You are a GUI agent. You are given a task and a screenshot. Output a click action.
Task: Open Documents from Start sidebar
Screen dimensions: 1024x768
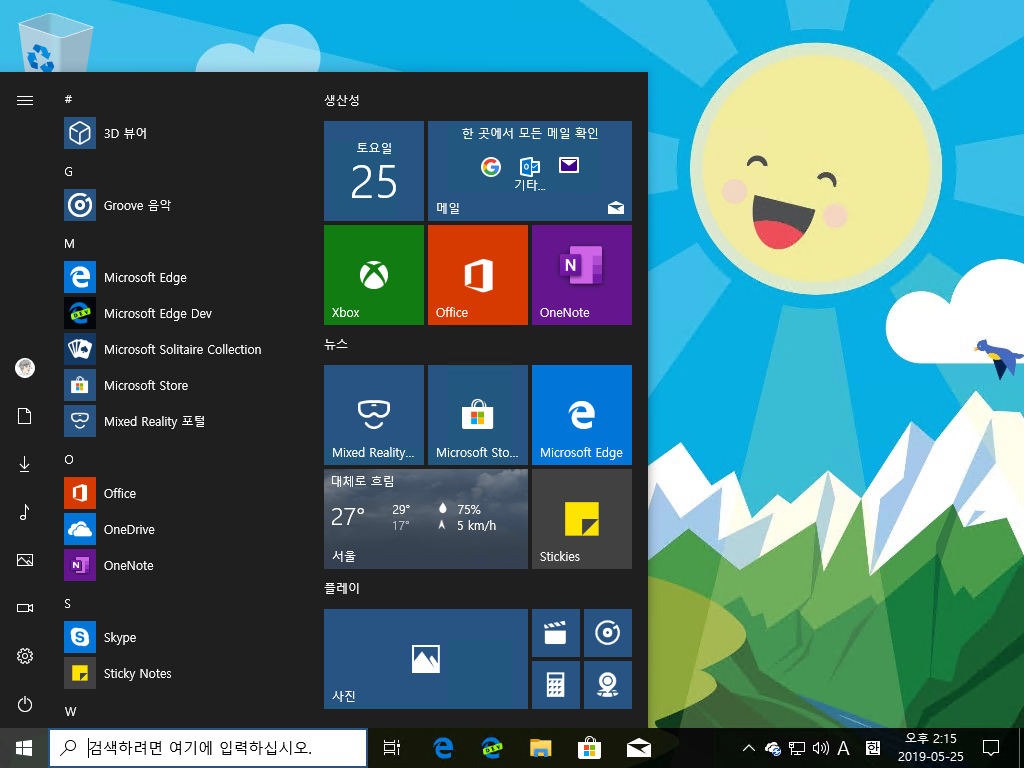coord(25,416)
